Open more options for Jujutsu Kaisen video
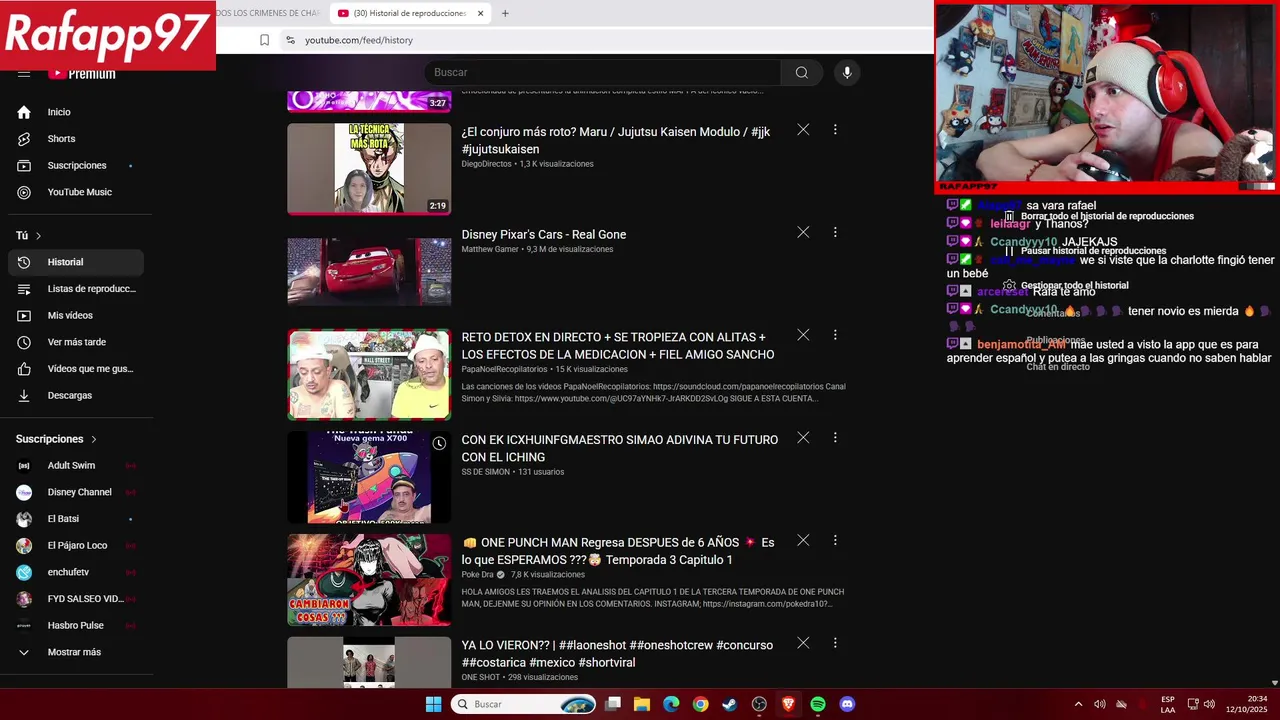 pos(835,129)
